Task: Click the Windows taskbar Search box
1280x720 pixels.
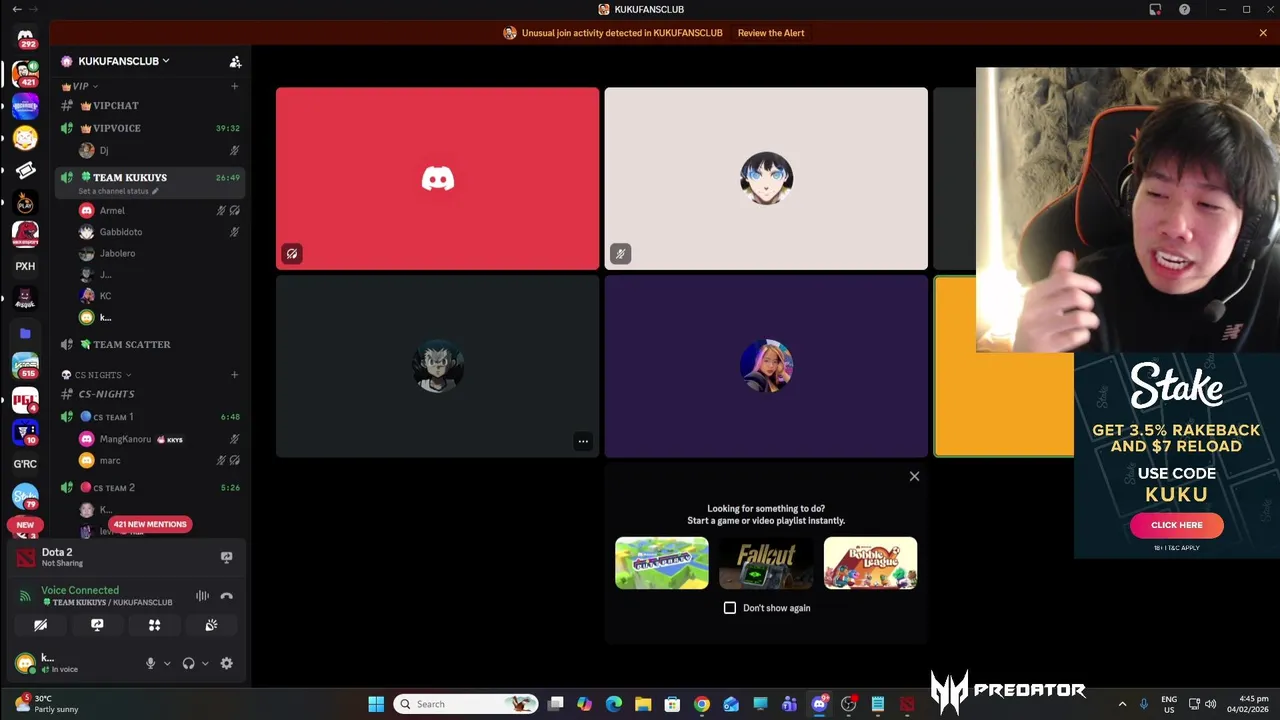Action: (465, 704)
